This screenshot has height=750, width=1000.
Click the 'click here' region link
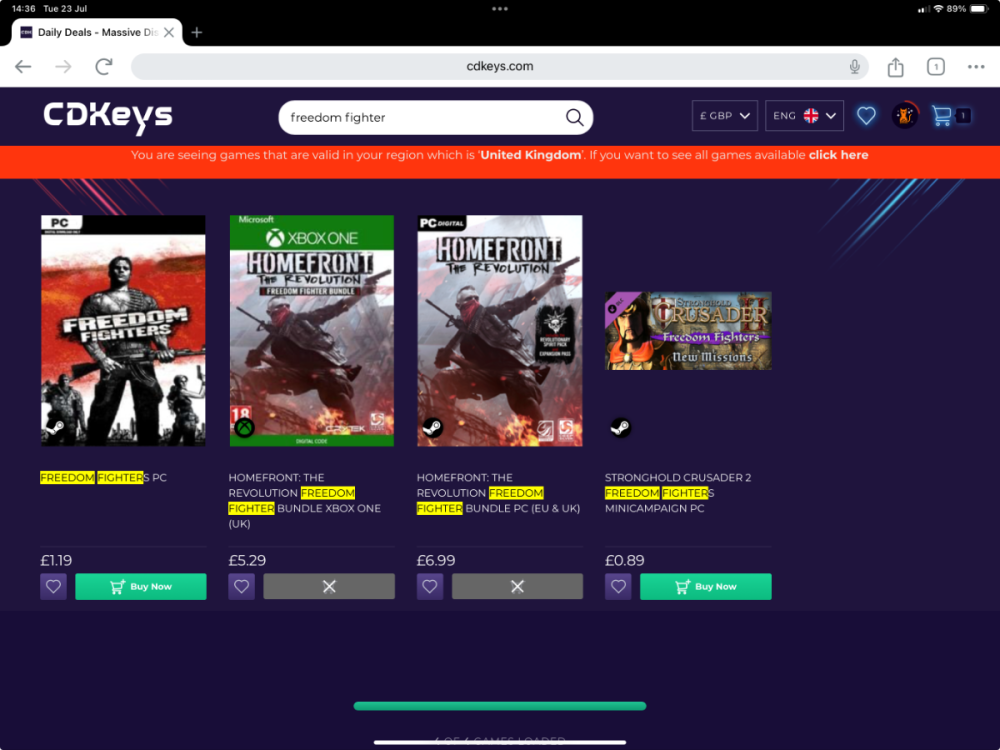click(838, 155)
